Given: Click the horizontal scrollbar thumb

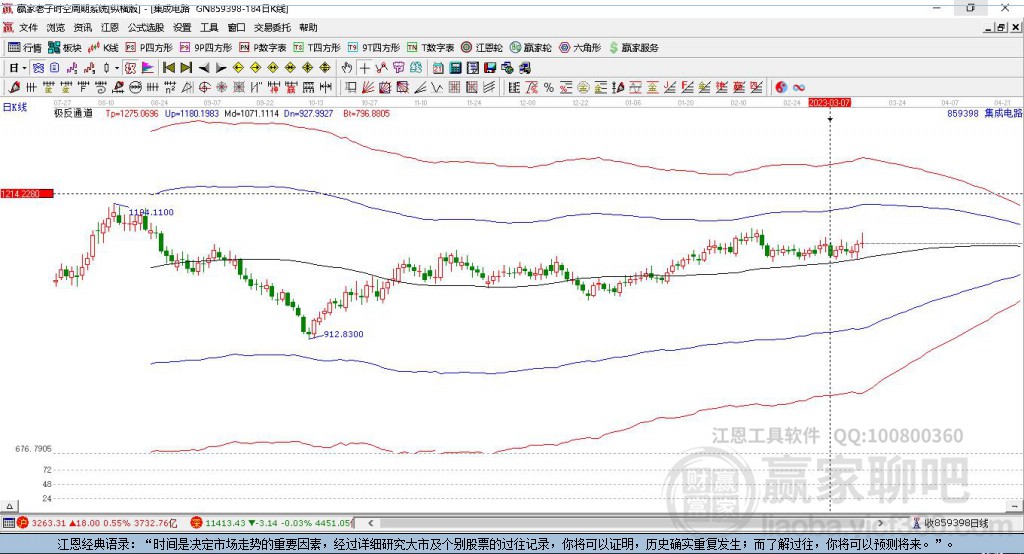Looking at the screenshot, I should (x=625, y=523).
